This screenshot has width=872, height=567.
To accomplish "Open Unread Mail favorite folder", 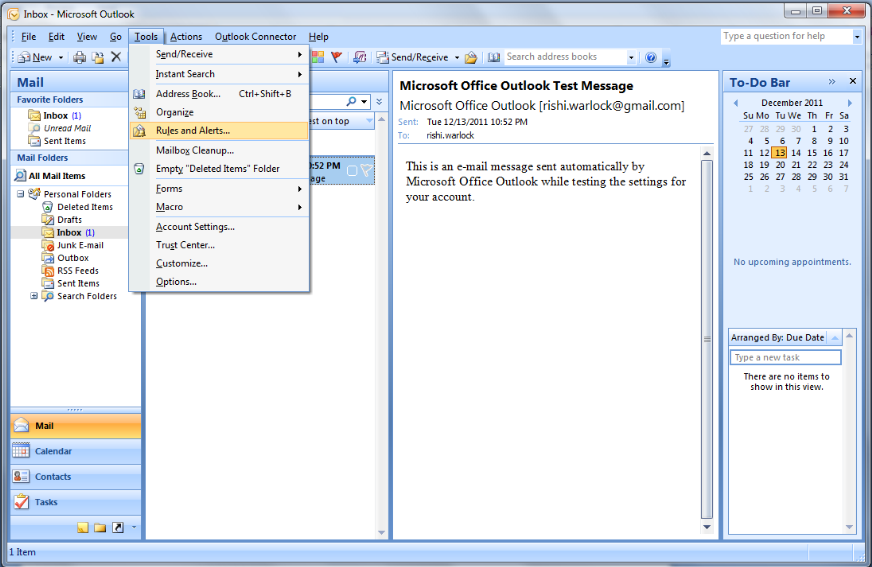I will 67,128.
